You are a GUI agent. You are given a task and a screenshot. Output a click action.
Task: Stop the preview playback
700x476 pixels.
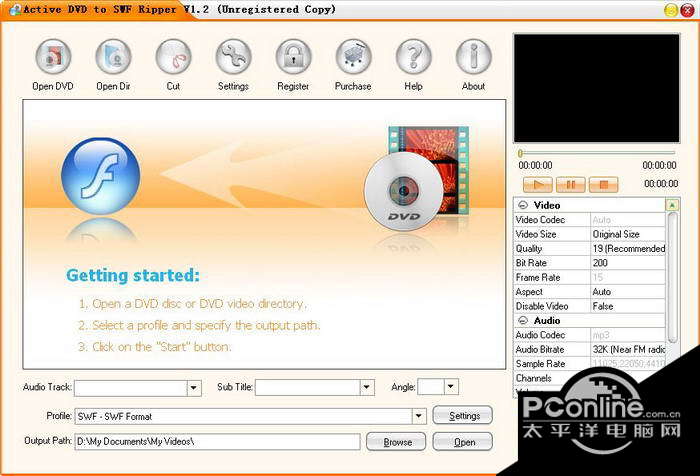[603, 184]
